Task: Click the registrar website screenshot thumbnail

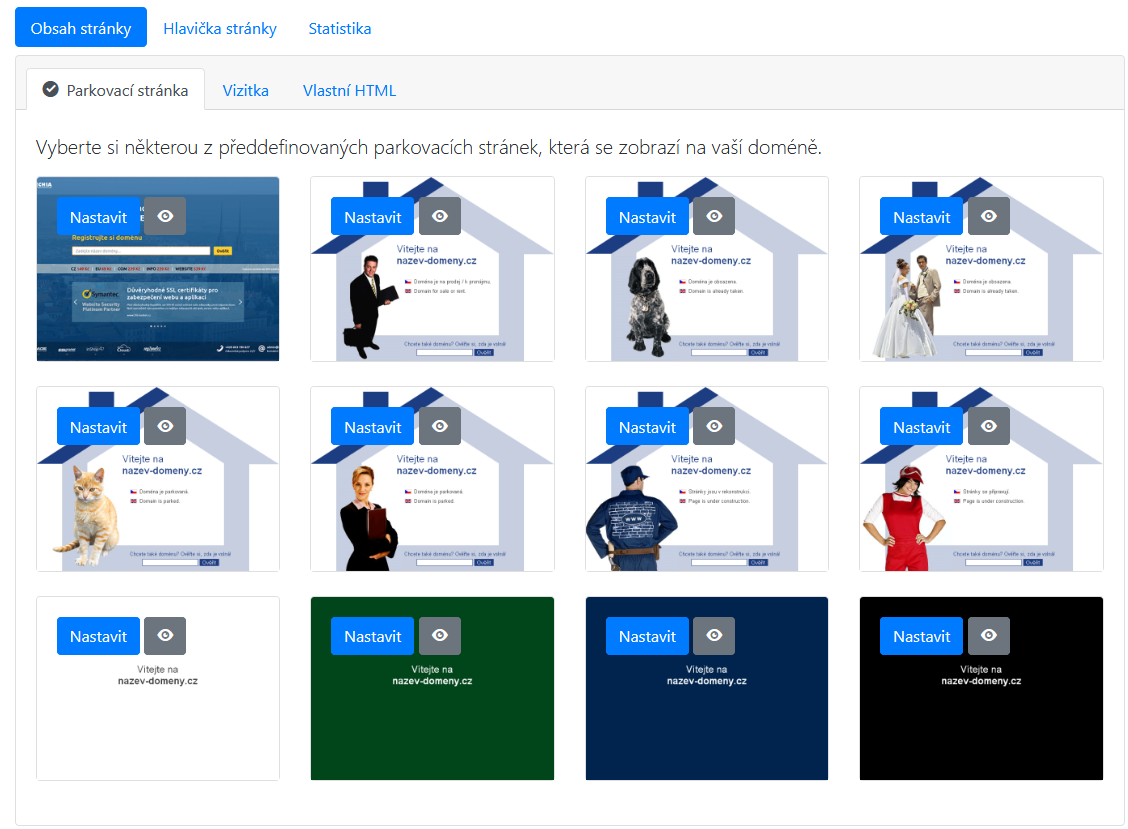Action: [157, 300]
